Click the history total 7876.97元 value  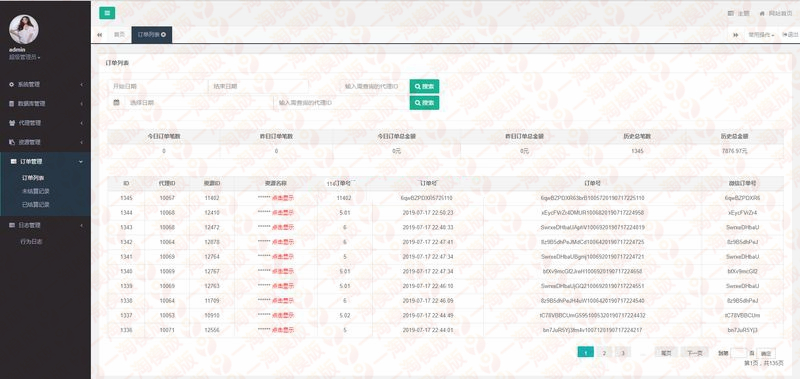(735, 151)
